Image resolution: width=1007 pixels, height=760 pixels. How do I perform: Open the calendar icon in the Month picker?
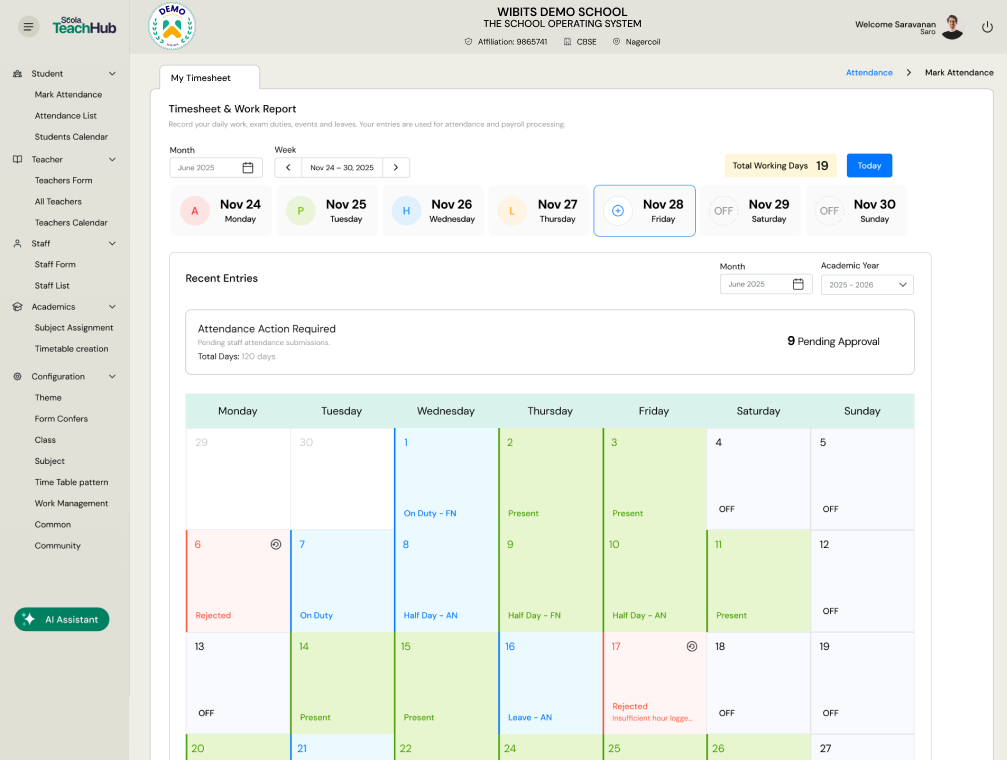(x=248, y=167)
